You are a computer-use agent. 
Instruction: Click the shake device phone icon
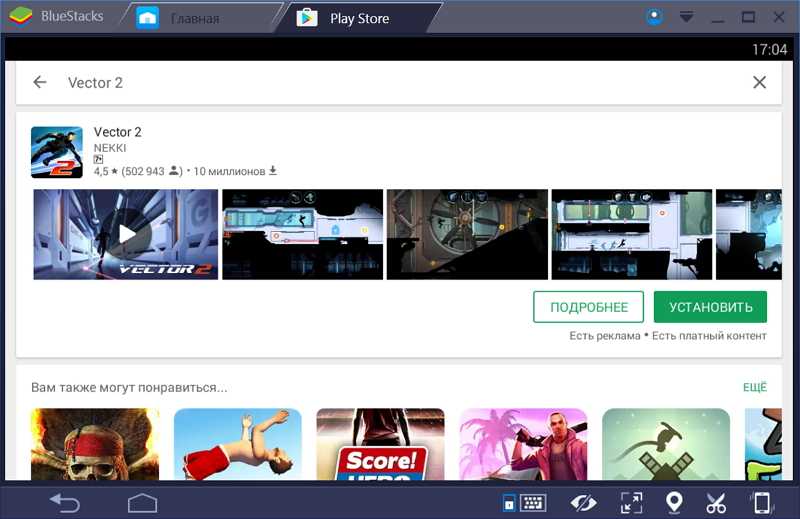[x=762, y=503]
